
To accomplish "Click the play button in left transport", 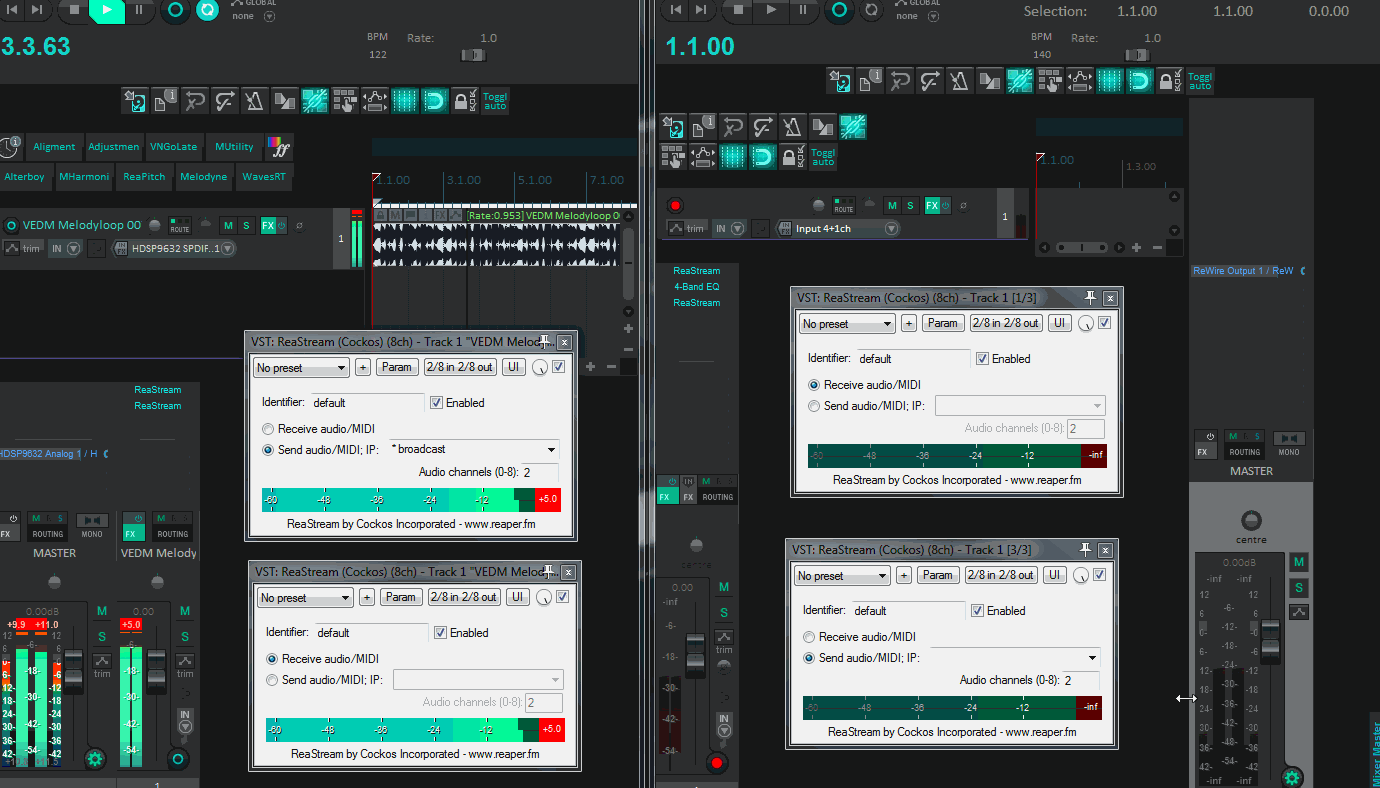I will (x=107, y=10).
